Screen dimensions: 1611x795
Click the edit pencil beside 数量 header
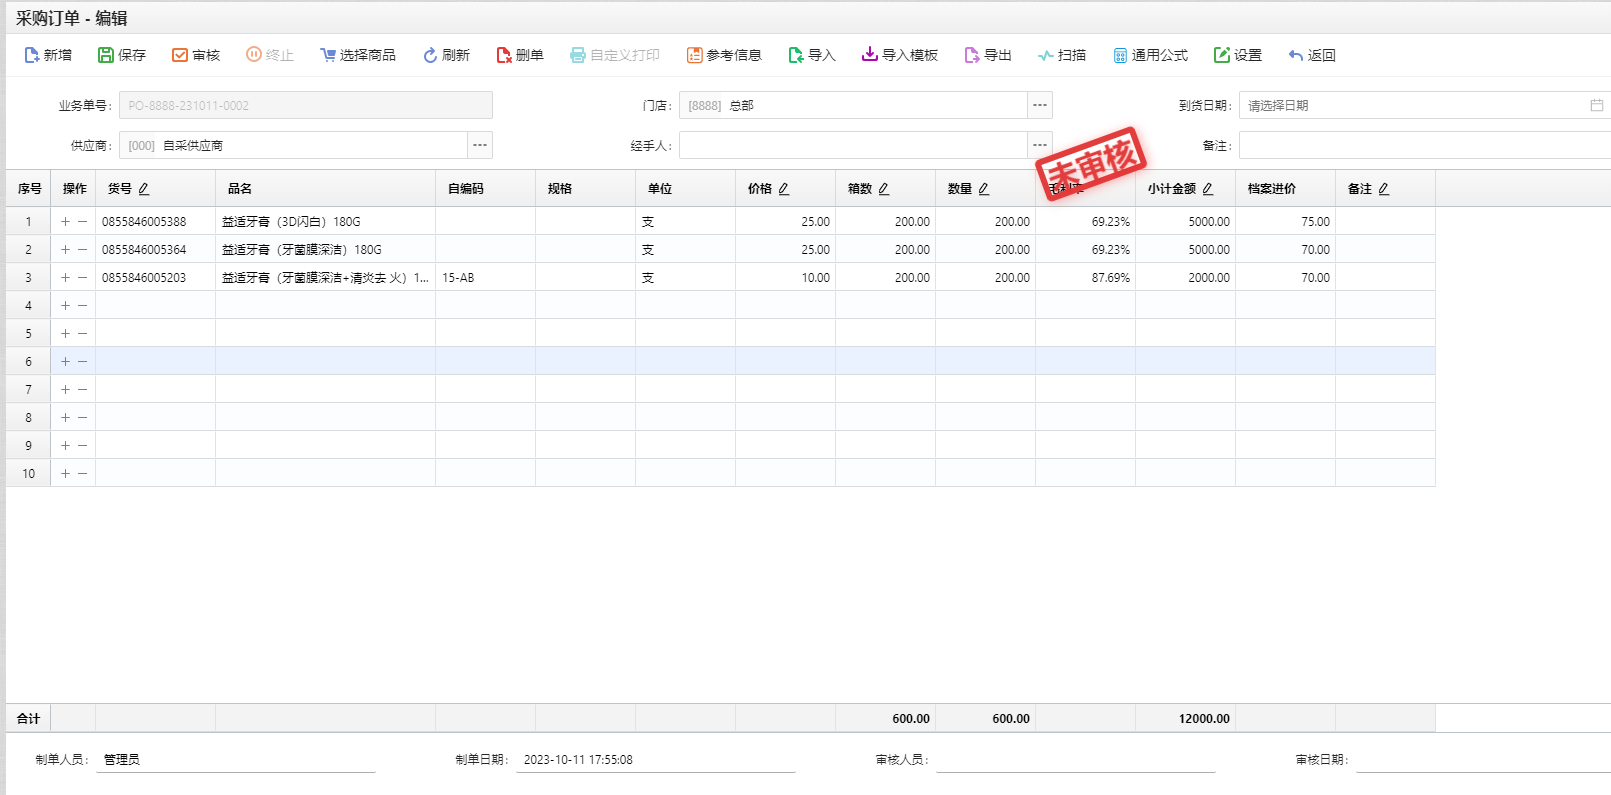tap(984, 189)
